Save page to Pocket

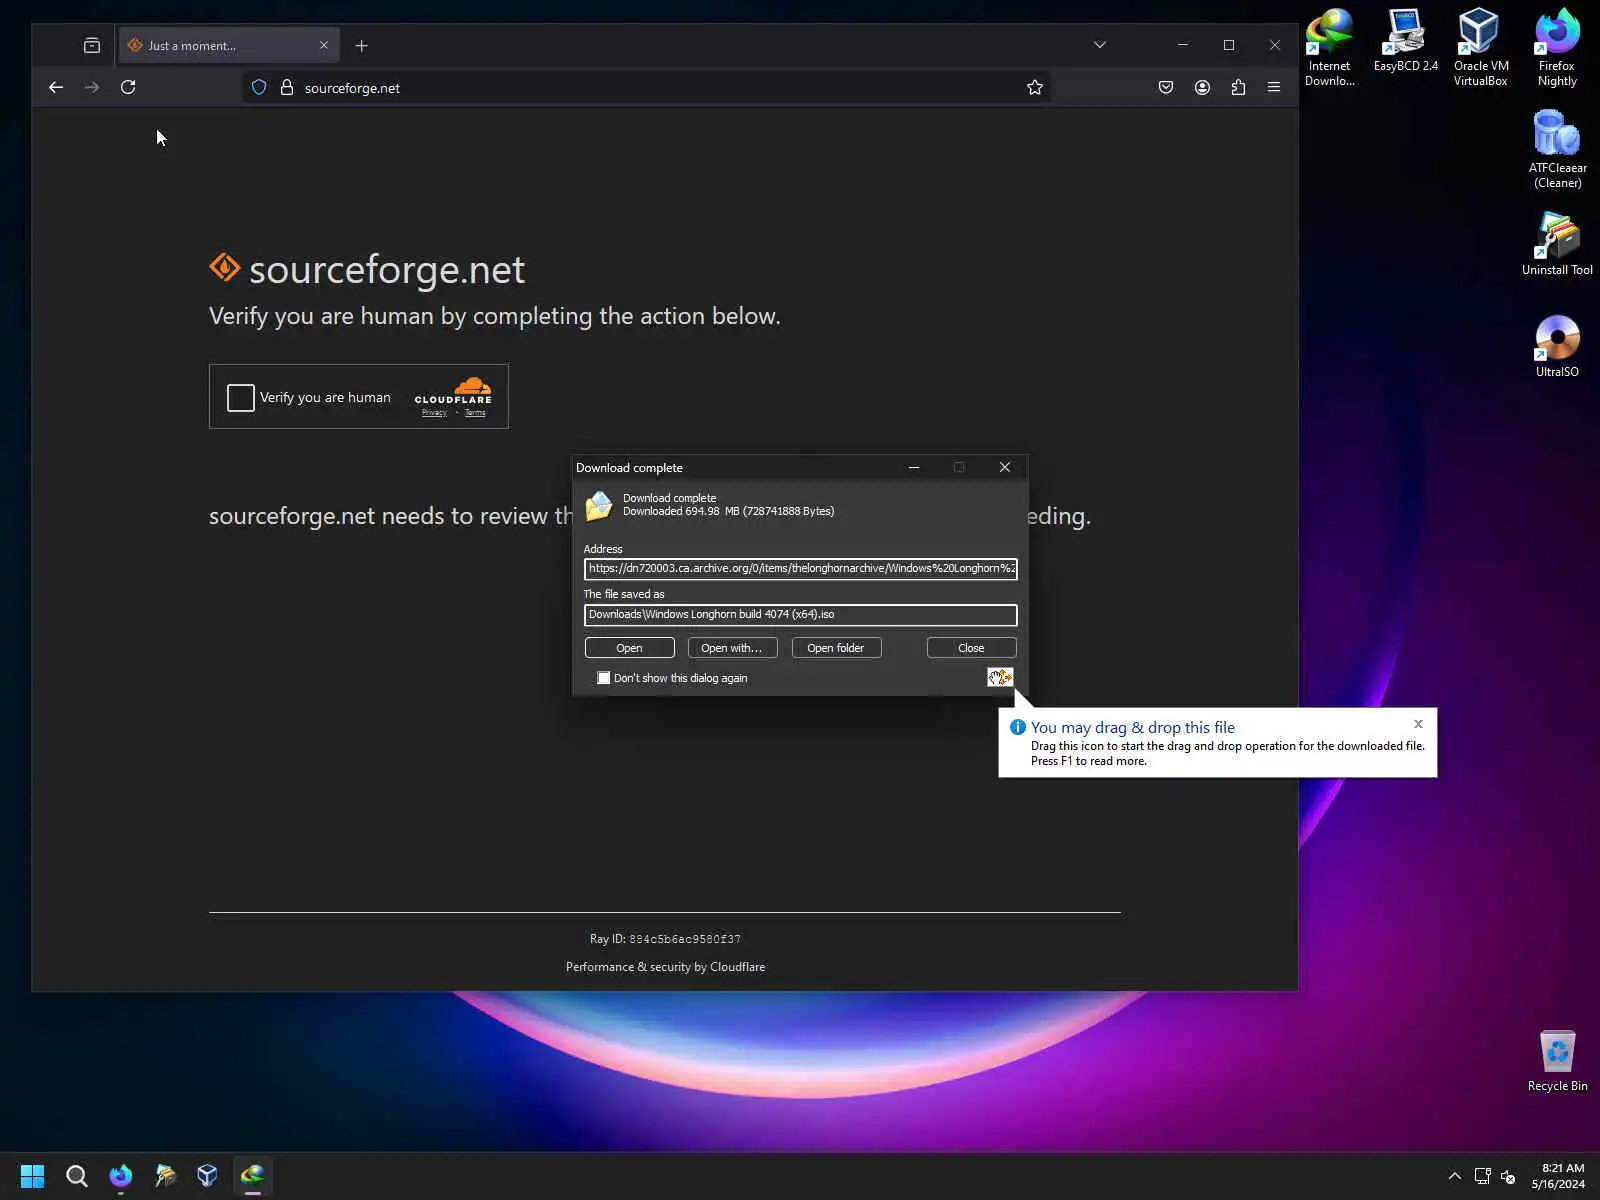click(1166, 88)
